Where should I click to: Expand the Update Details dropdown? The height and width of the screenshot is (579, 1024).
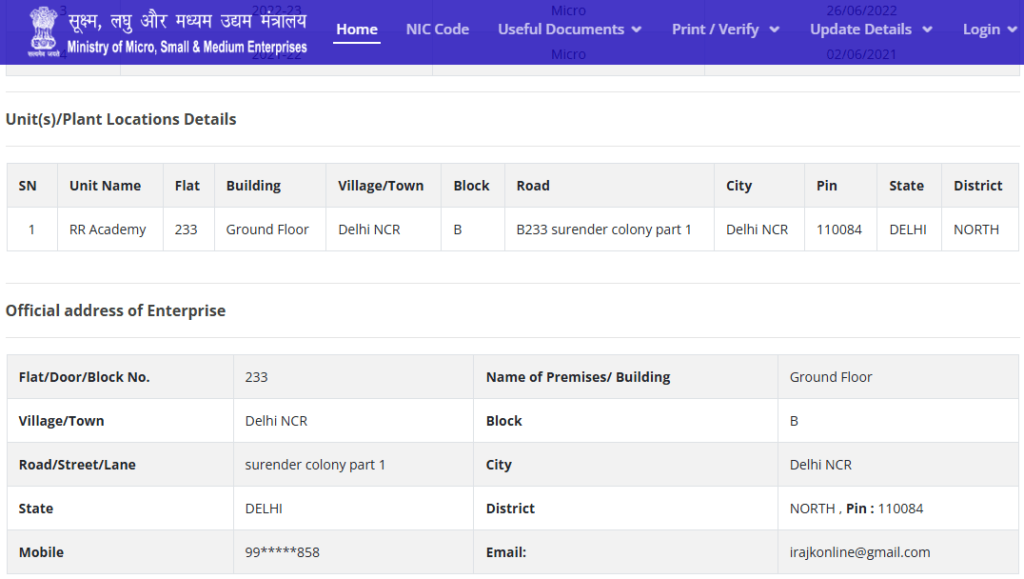(x=871, y=29)
